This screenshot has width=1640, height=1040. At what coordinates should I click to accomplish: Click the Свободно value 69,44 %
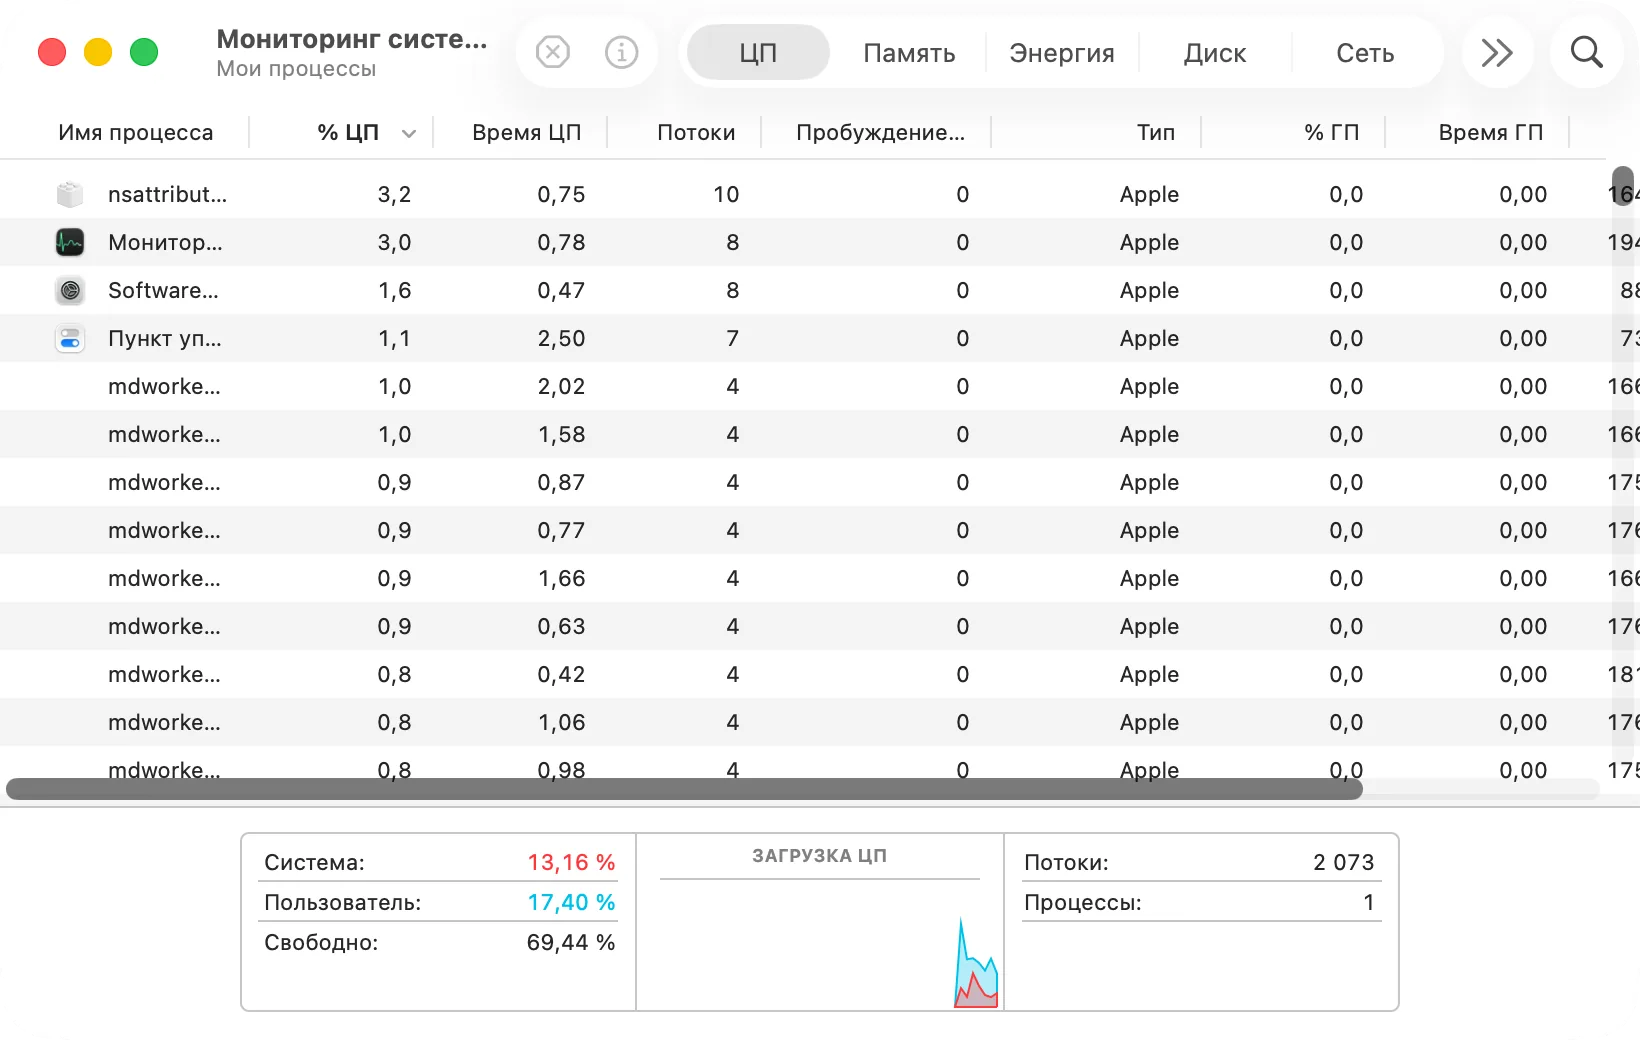pos(571,942)
